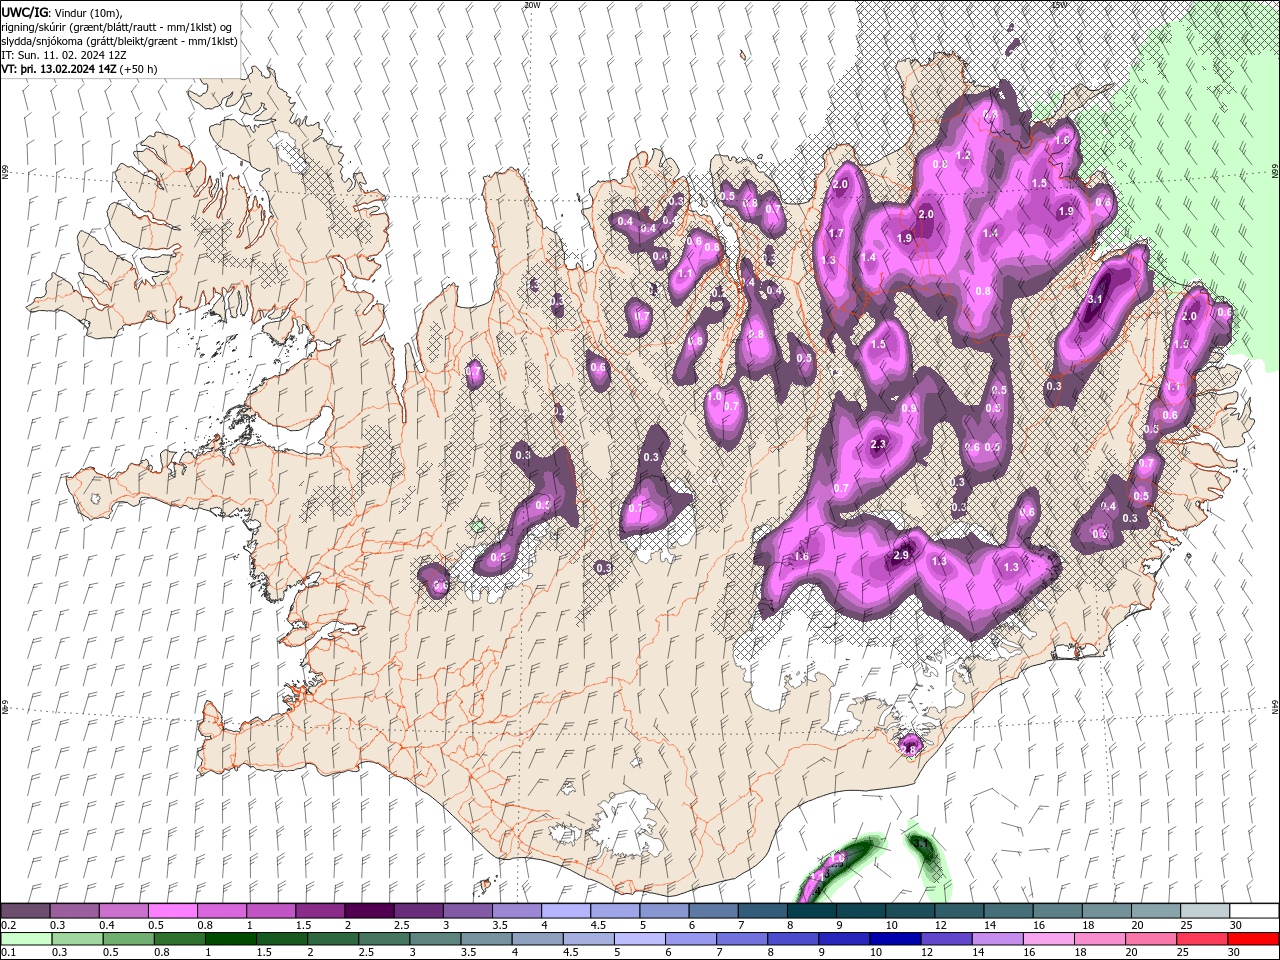Click the grey-purple 0.2 swatch in upper legend

[x=25, y=911]
